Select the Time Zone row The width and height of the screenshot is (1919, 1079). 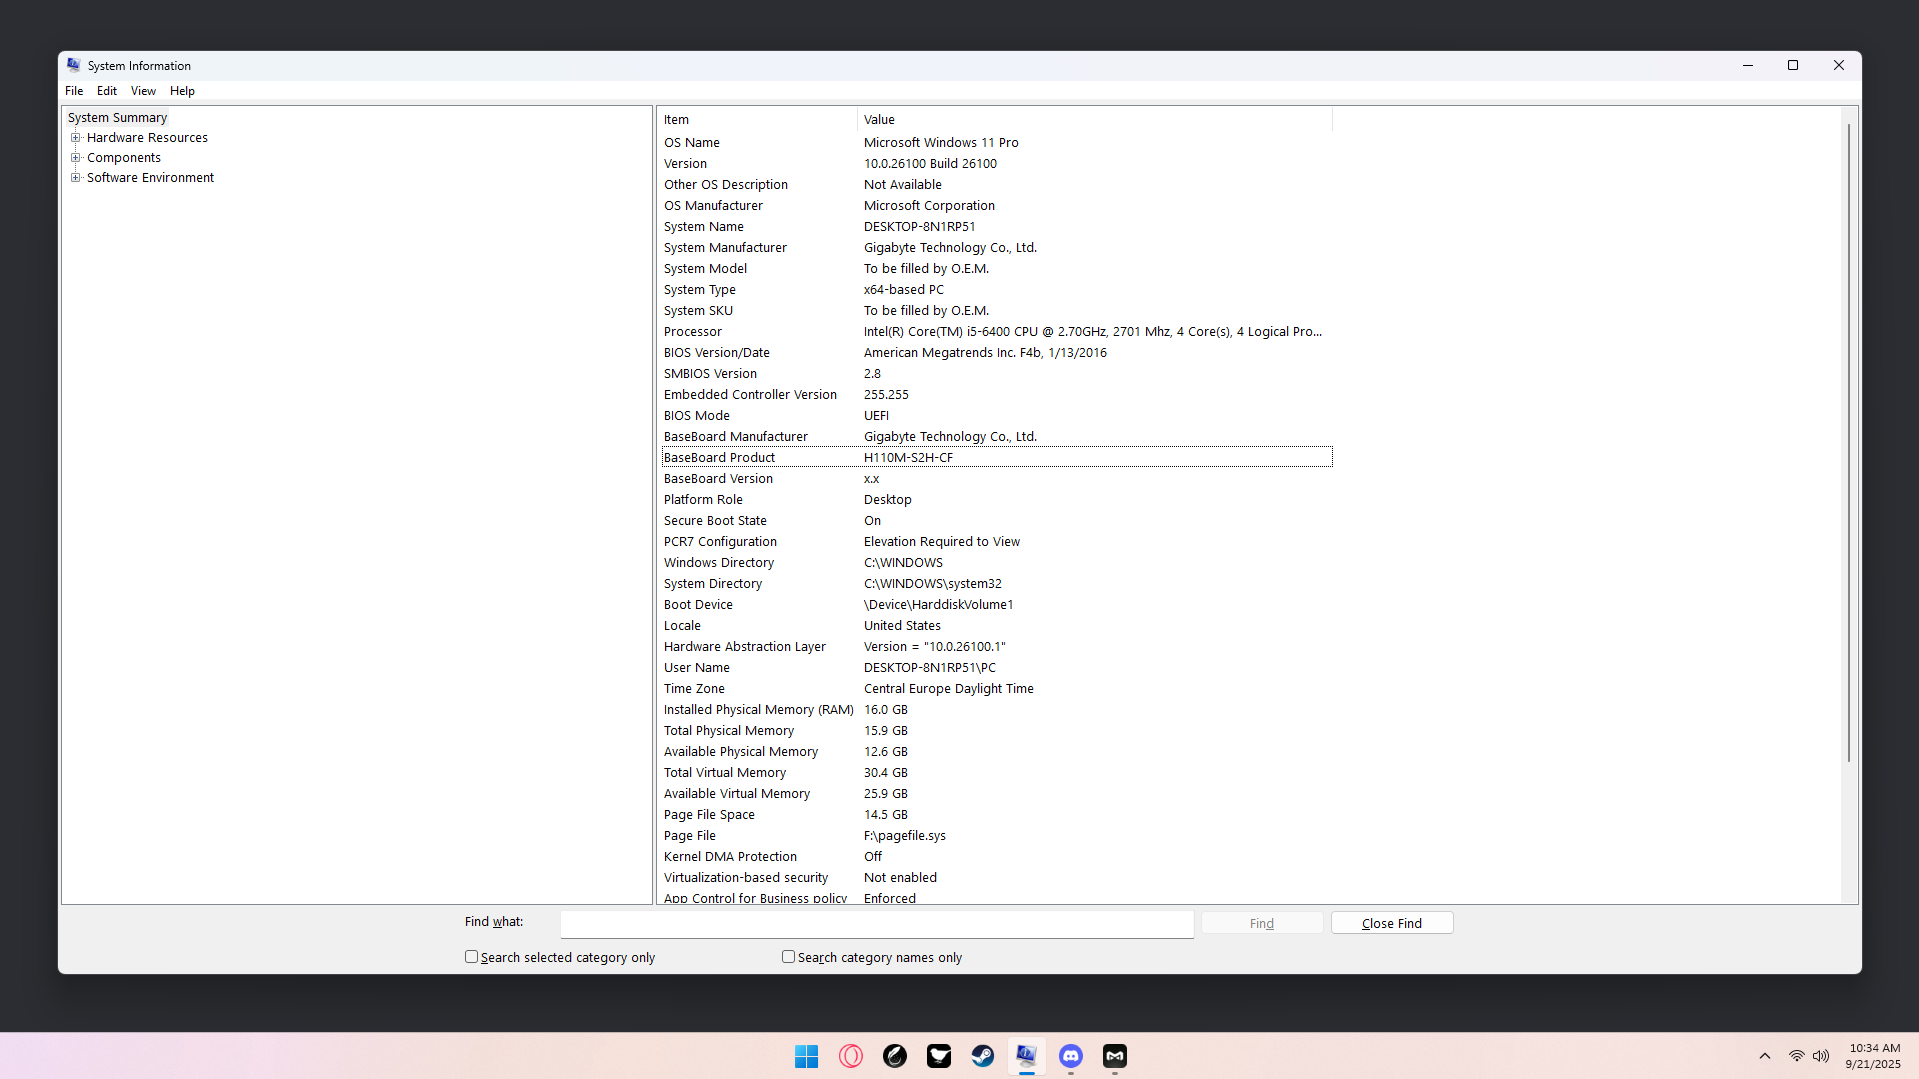click(x=997, y=689)
